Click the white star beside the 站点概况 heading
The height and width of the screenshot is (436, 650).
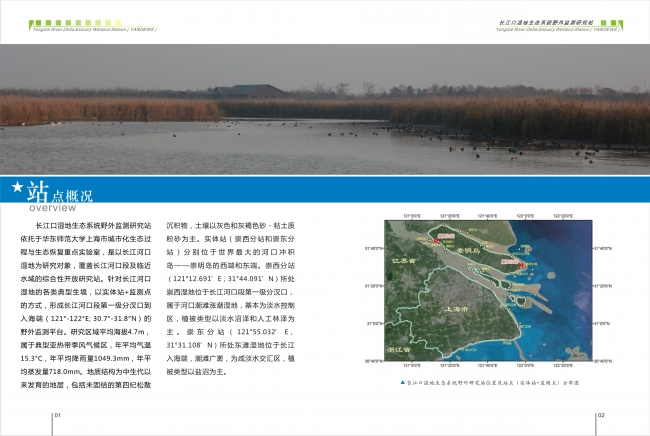16,187
